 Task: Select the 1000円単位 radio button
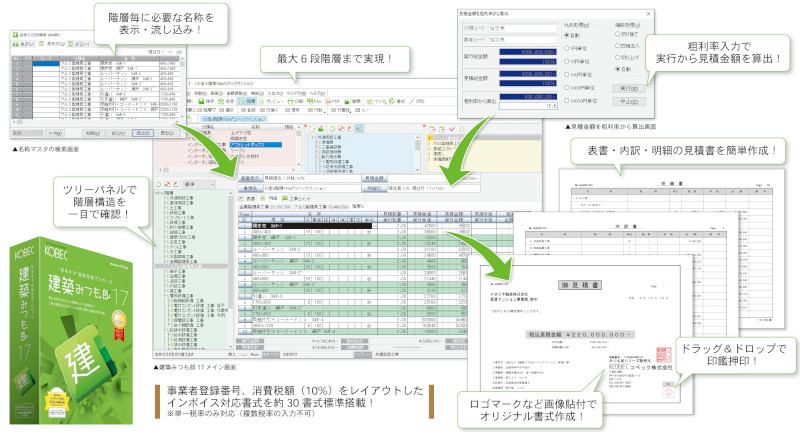click(x=566, y=88)
